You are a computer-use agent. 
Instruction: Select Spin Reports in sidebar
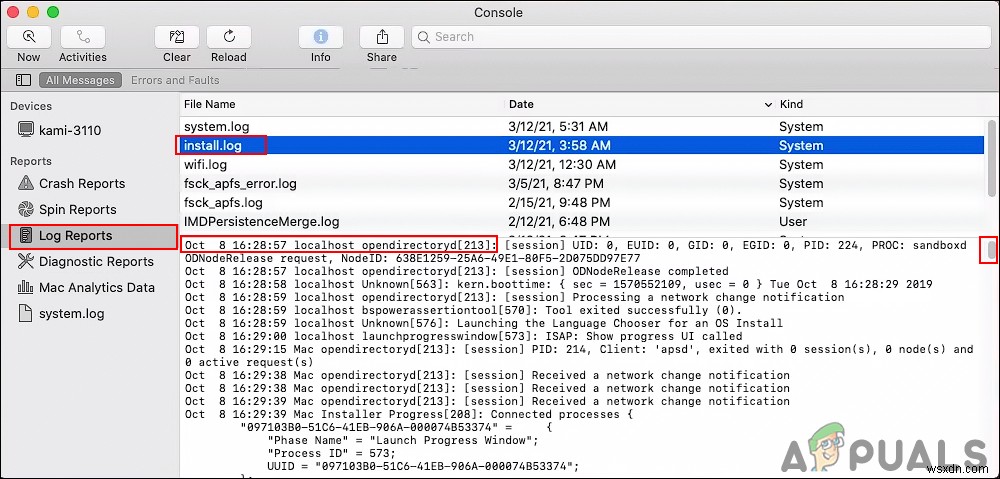[78, 210]
